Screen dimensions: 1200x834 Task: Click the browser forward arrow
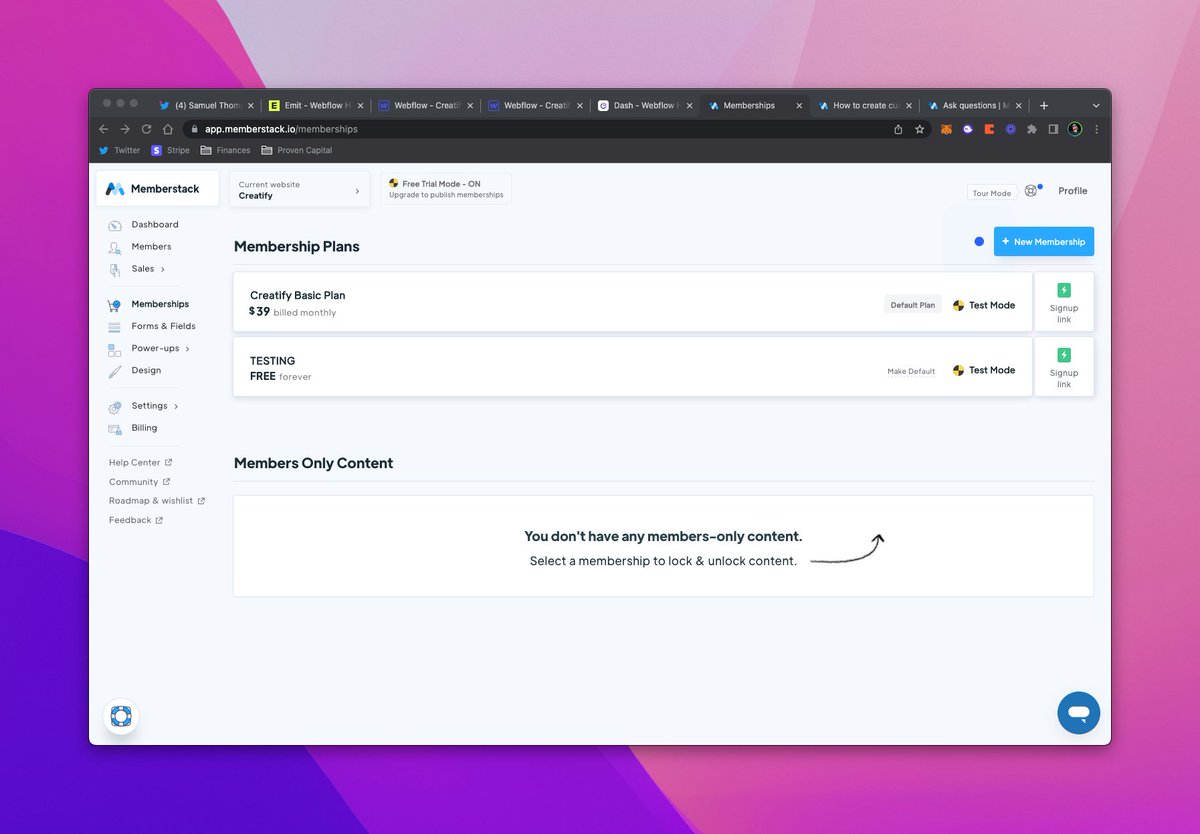coord(125,129)
